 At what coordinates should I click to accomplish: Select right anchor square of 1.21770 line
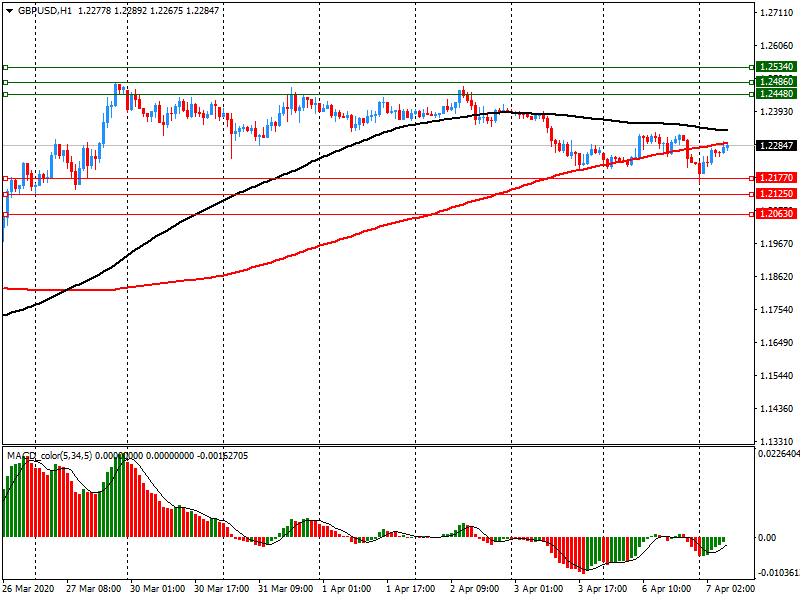click(x=752, y=179)
